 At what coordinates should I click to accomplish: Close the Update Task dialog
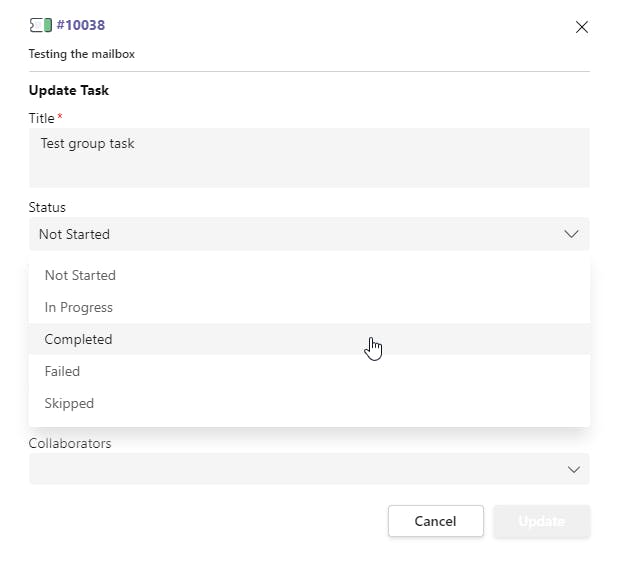pos(582,27)
